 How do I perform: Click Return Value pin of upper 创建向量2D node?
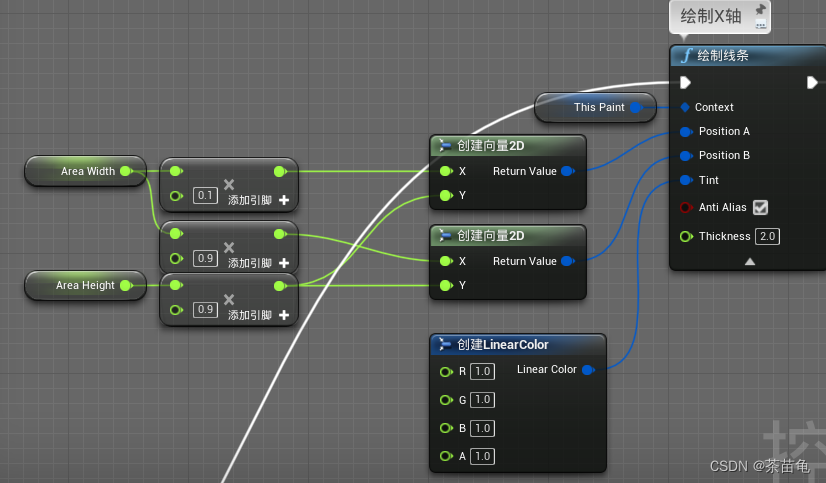pyautogui.click(x=567, y=171)
